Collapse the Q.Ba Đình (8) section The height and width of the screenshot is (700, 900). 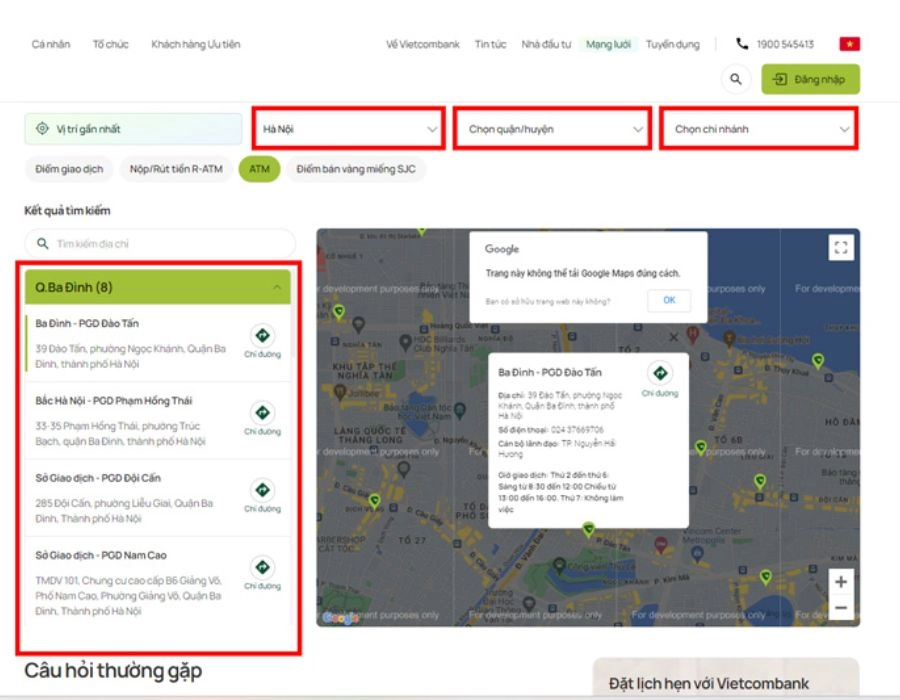158,287
